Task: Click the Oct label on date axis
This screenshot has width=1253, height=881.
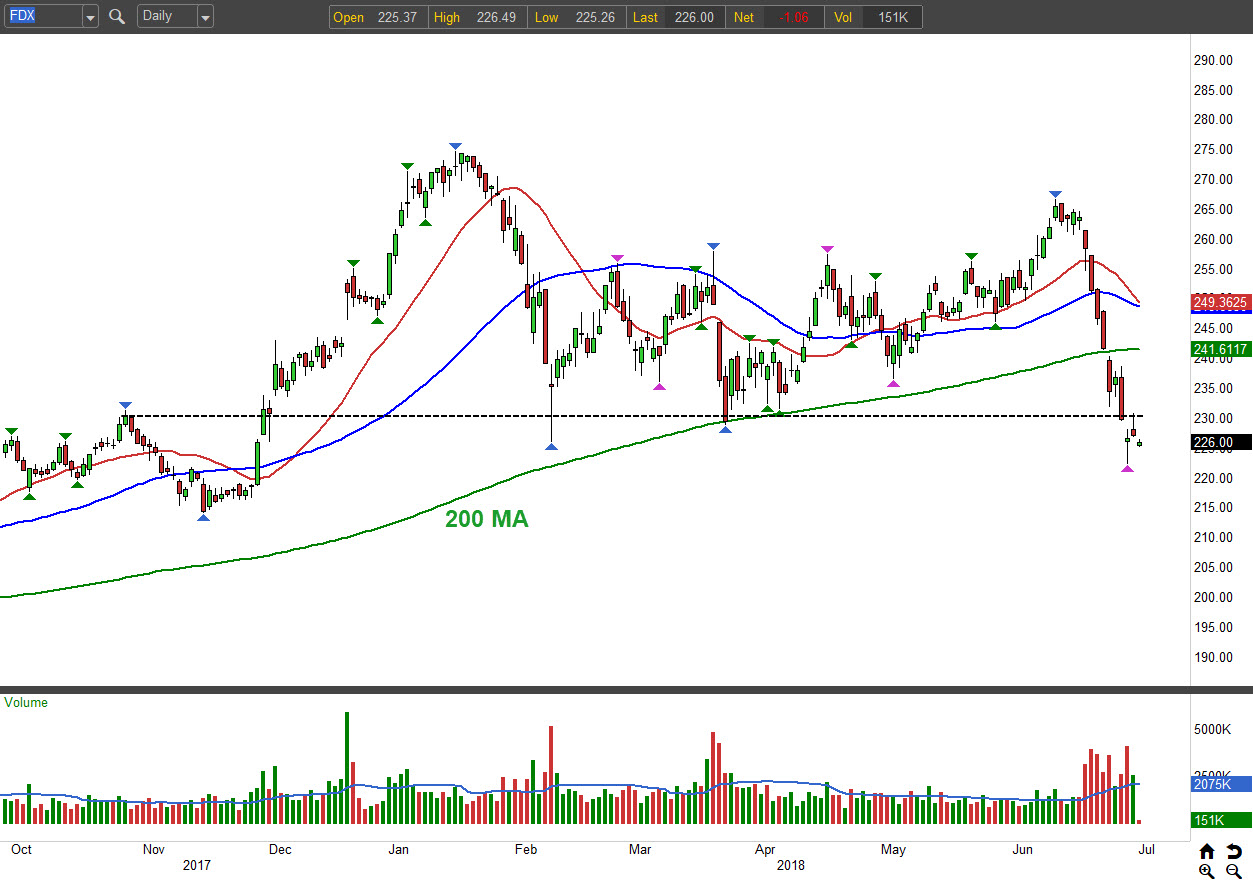Action: (x=21, y=850)
